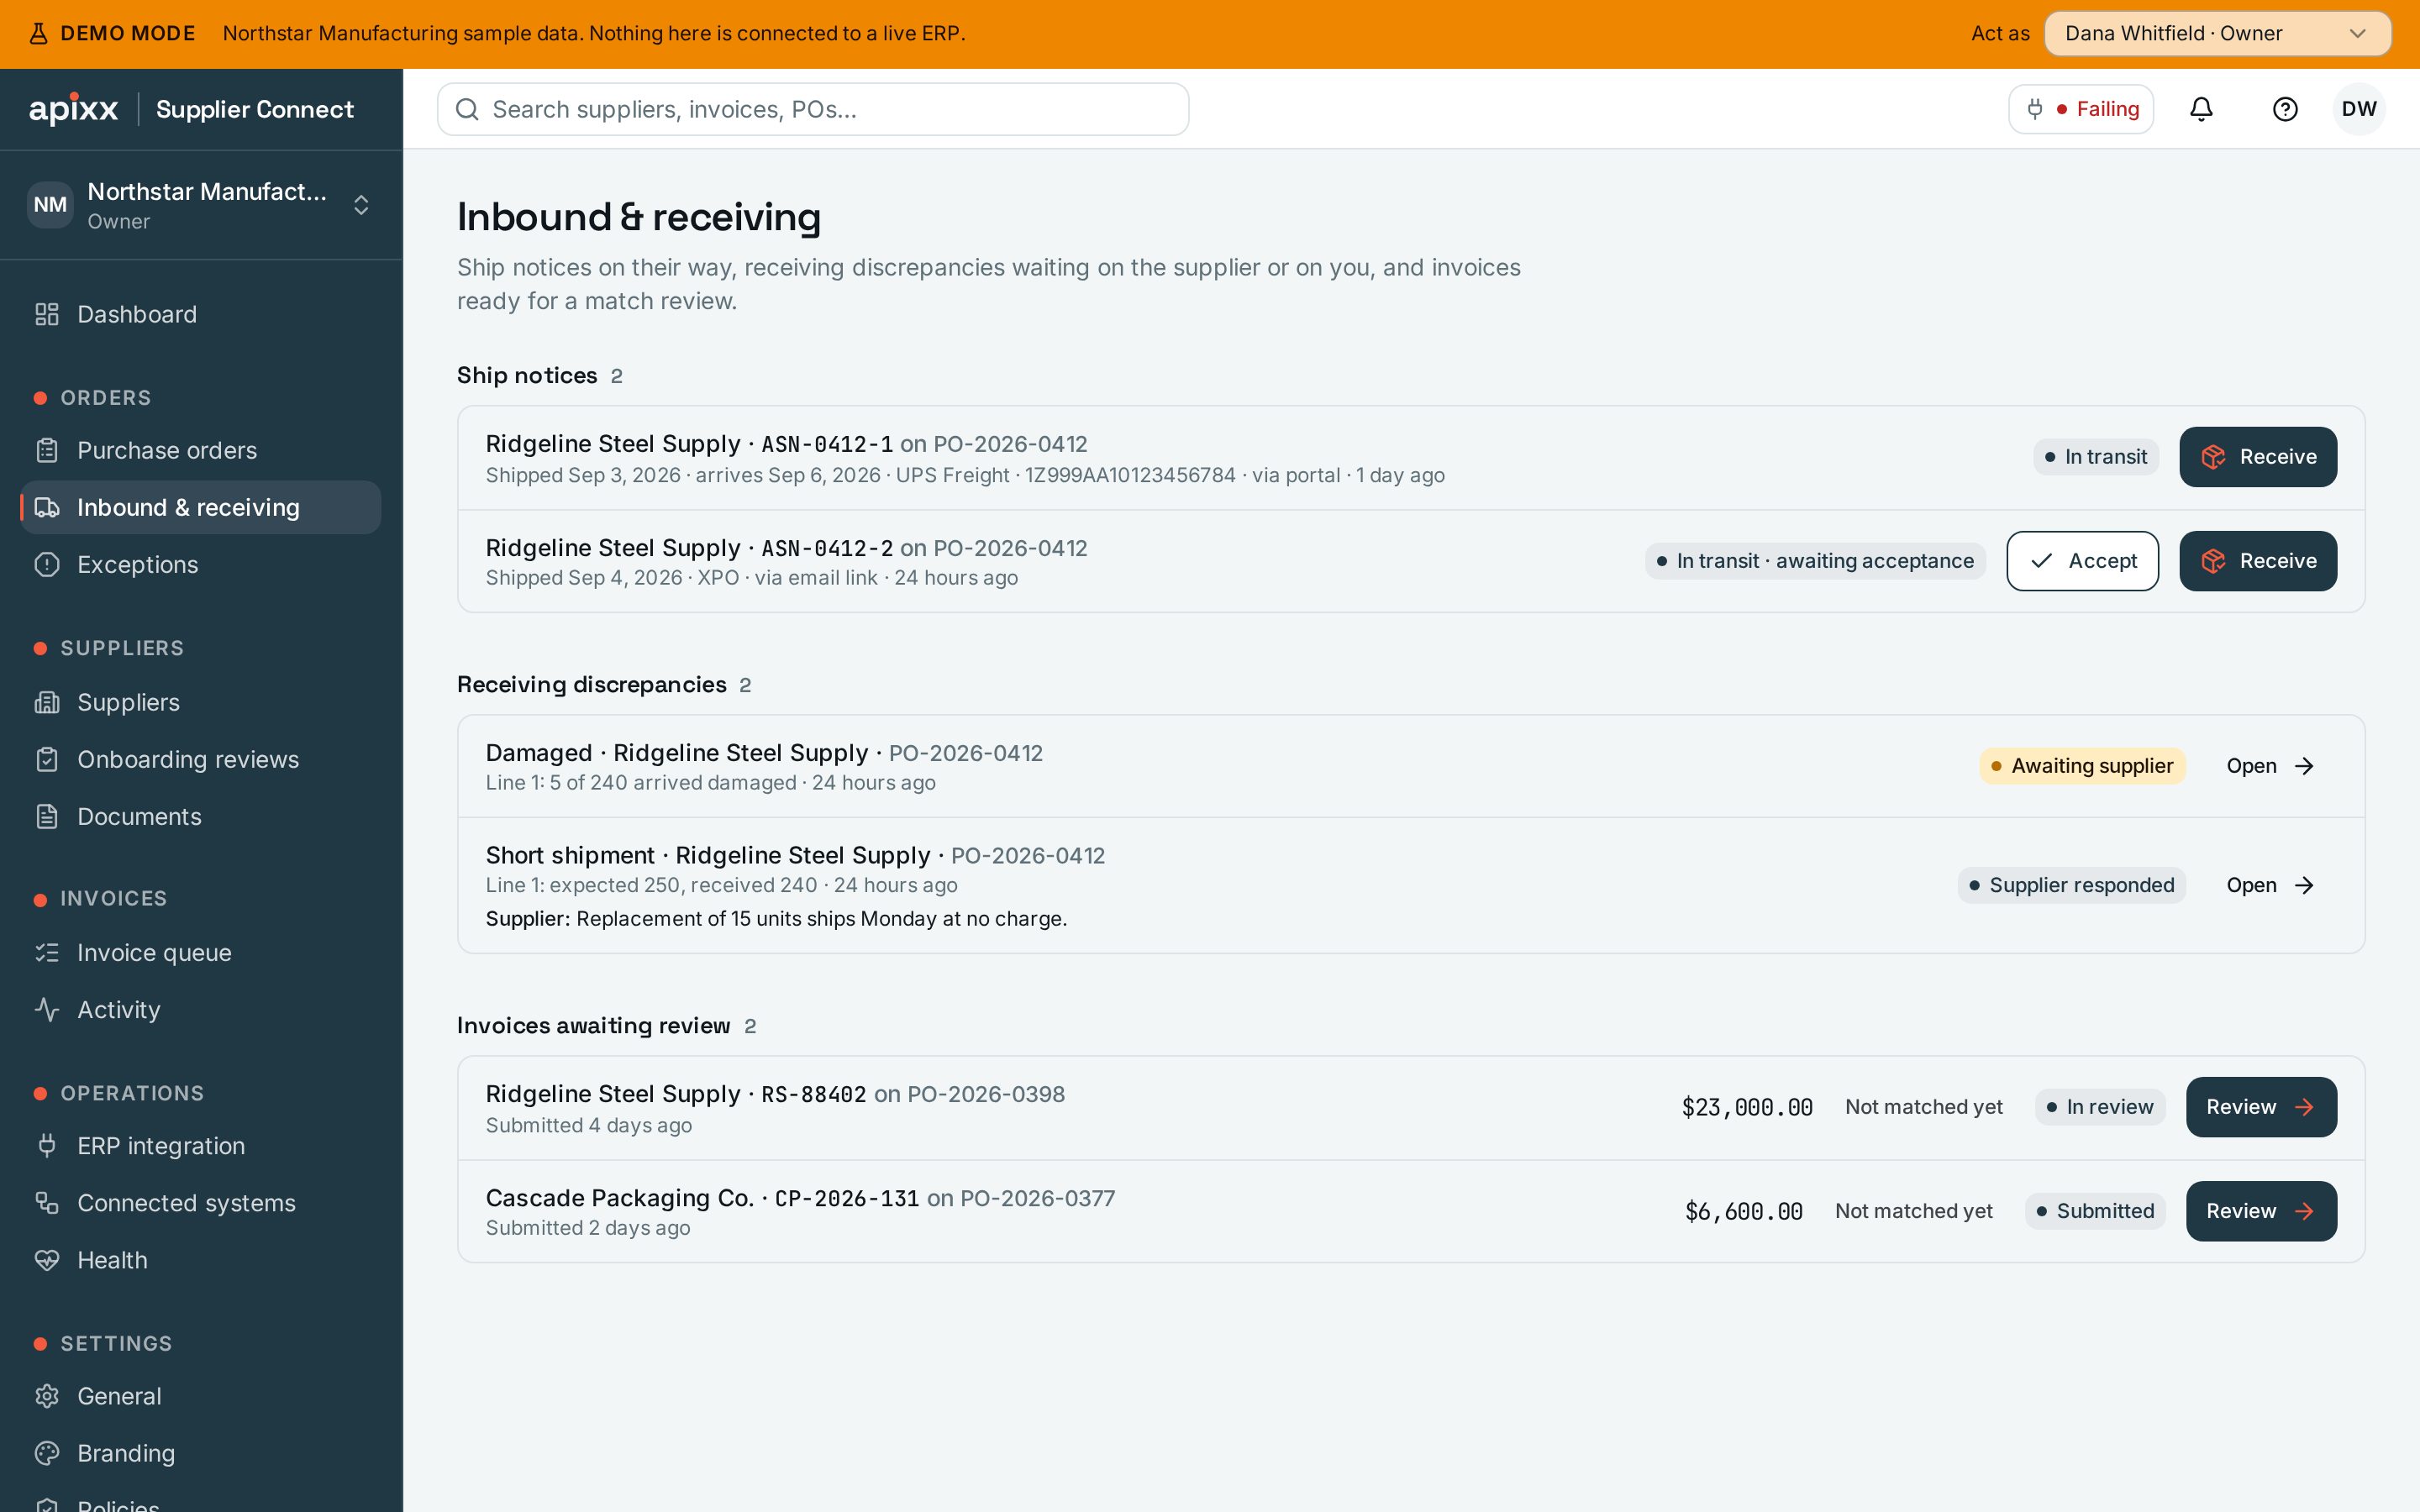
Task: Click PO-2026-0412 on ASN-0412-1 row
Action: tap(1010, 444)
